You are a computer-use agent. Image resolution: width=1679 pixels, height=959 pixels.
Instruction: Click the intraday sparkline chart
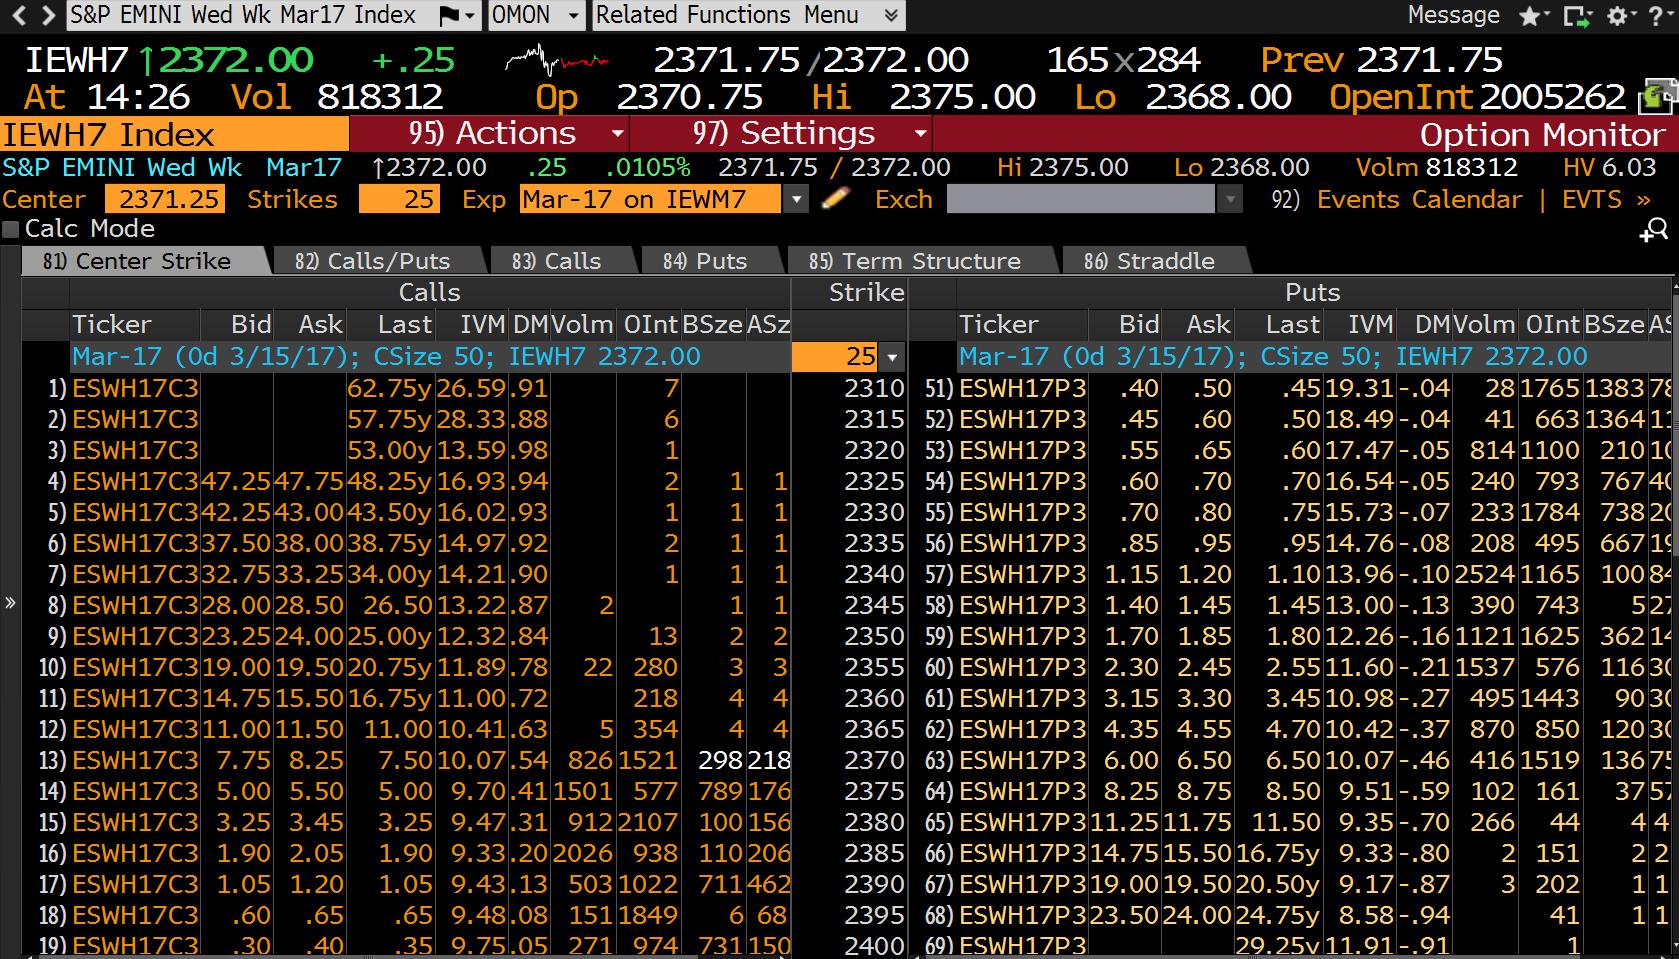point(556,61)
